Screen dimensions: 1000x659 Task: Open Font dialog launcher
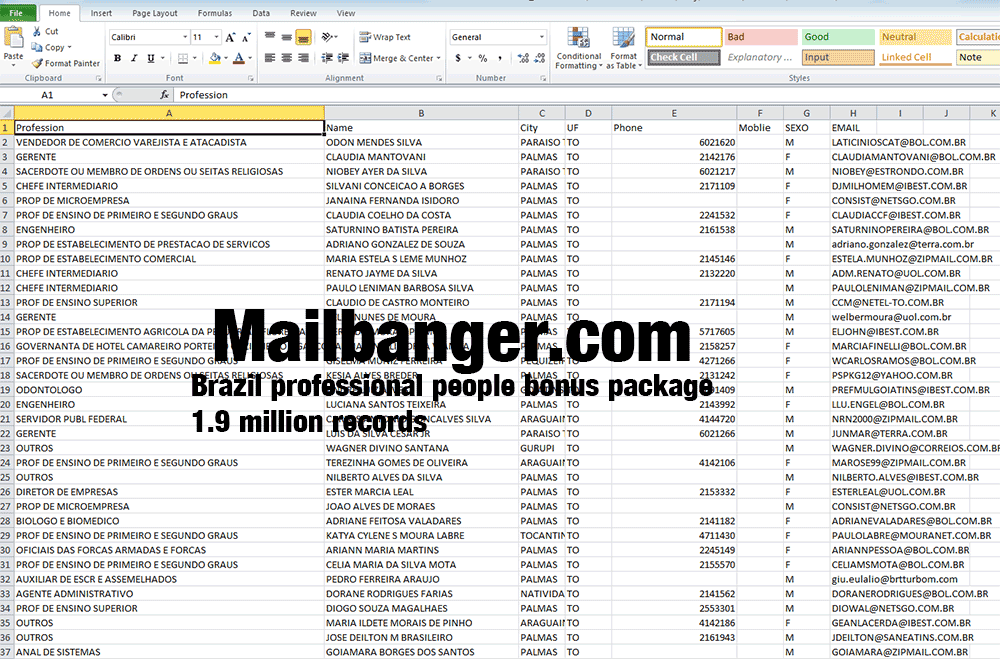point(251,78)
